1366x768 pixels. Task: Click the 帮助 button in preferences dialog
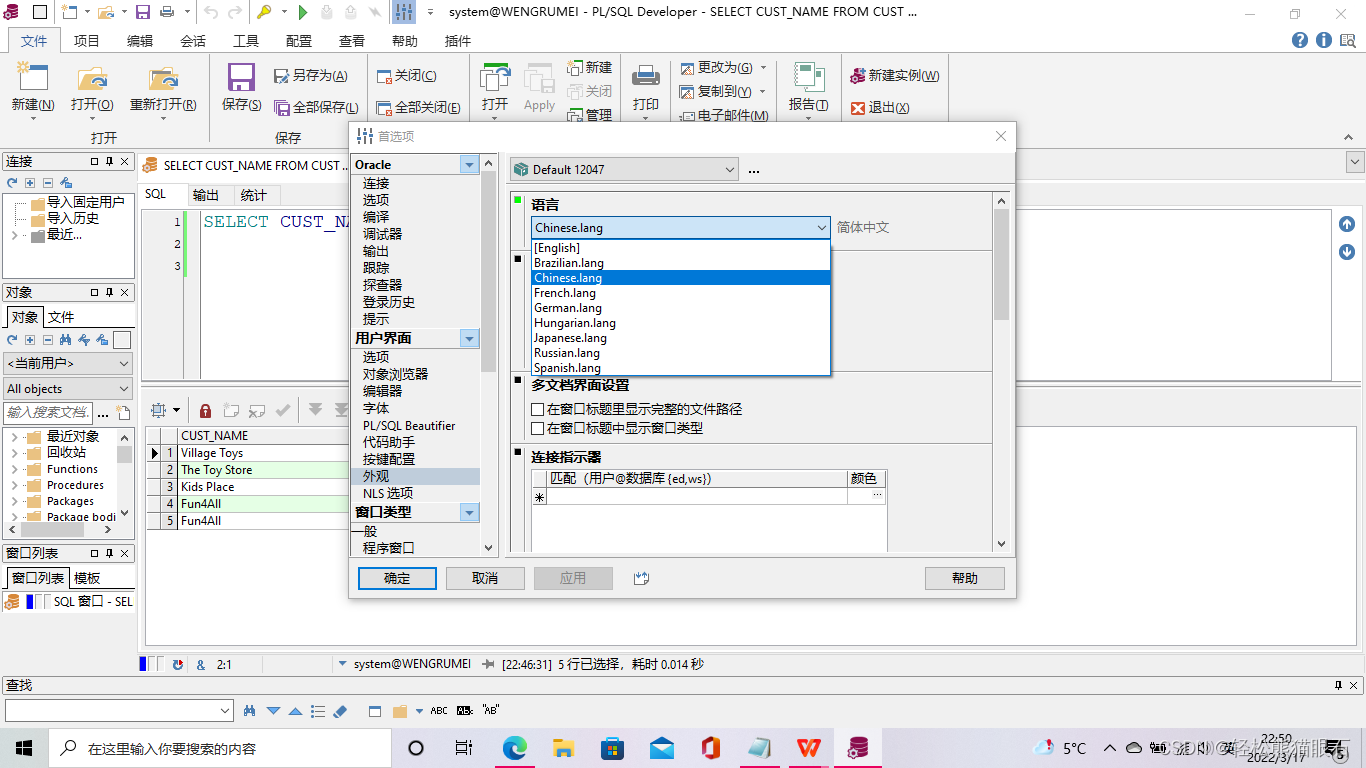(964, 578)
